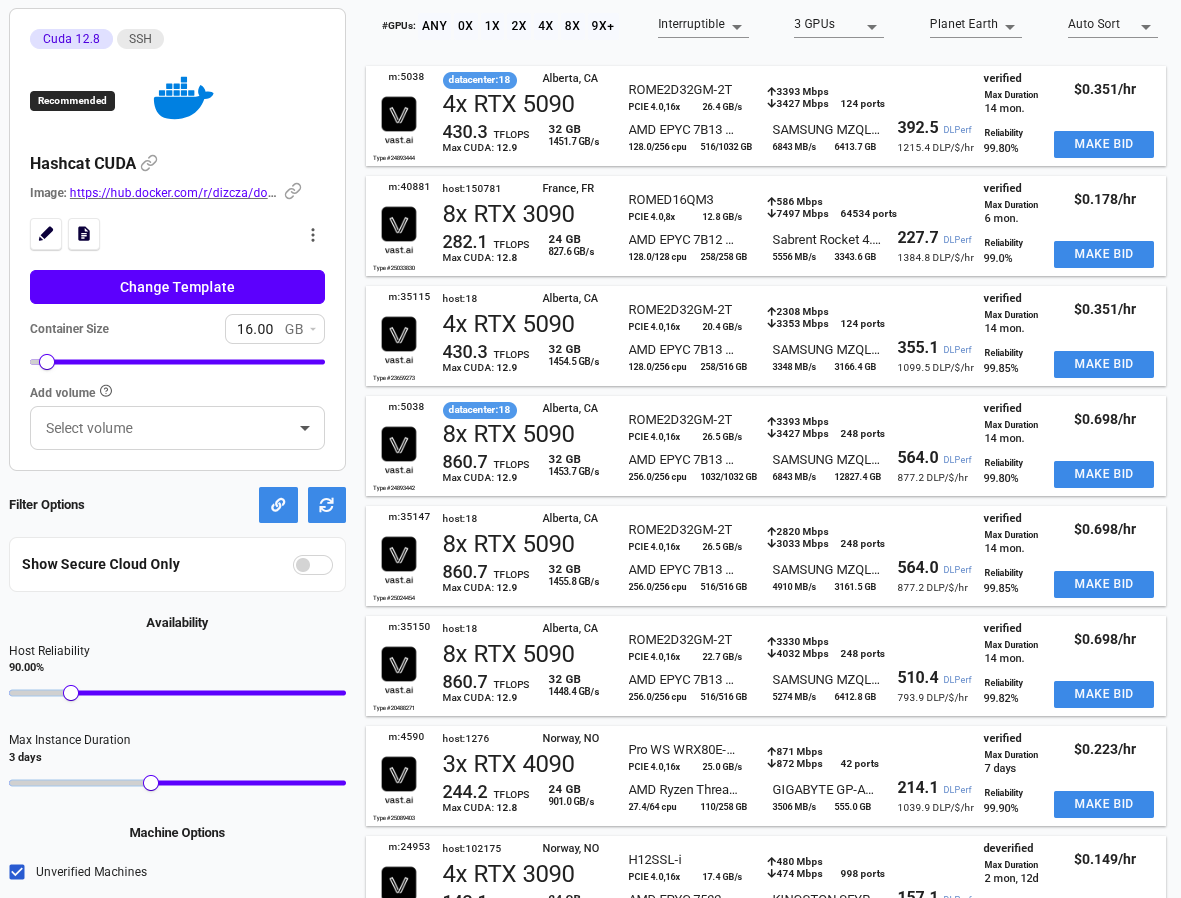This screenshot has height=898, width=1181.
Task: Select the 1X GPU count filter
Action: [x=492, y=26]
